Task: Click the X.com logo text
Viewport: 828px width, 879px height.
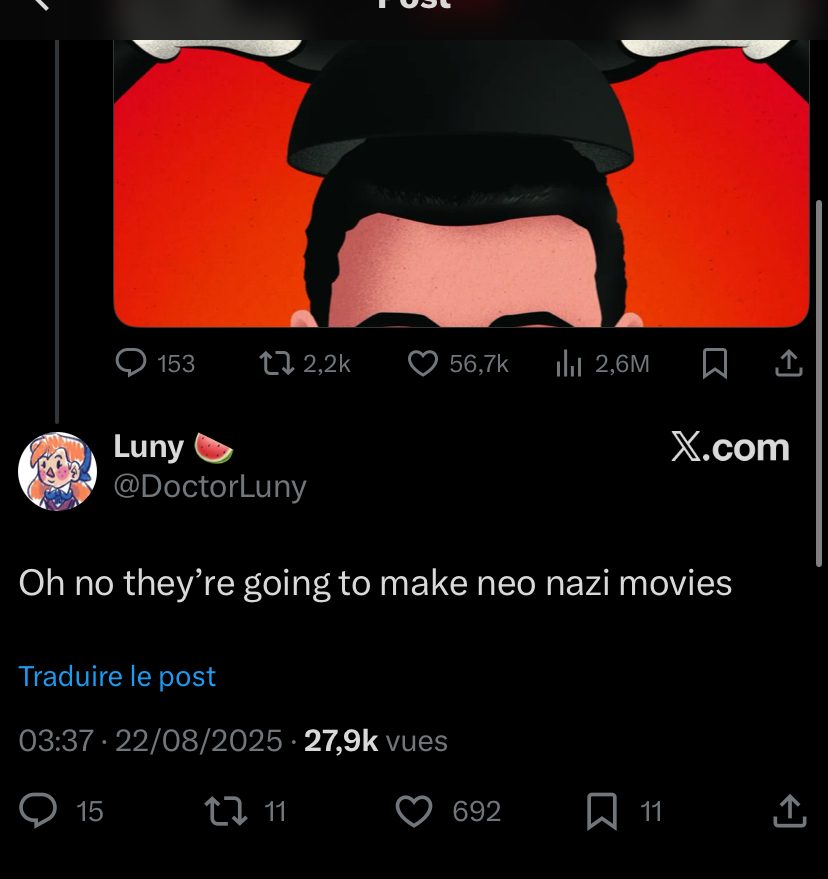Action: pyautogui.click(x=730, y=447)
